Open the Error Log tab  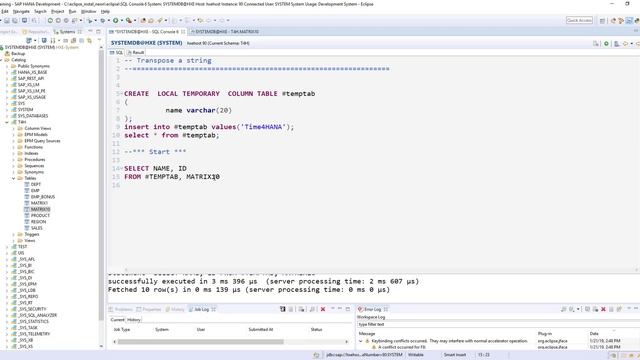click(x=372, y=309)
